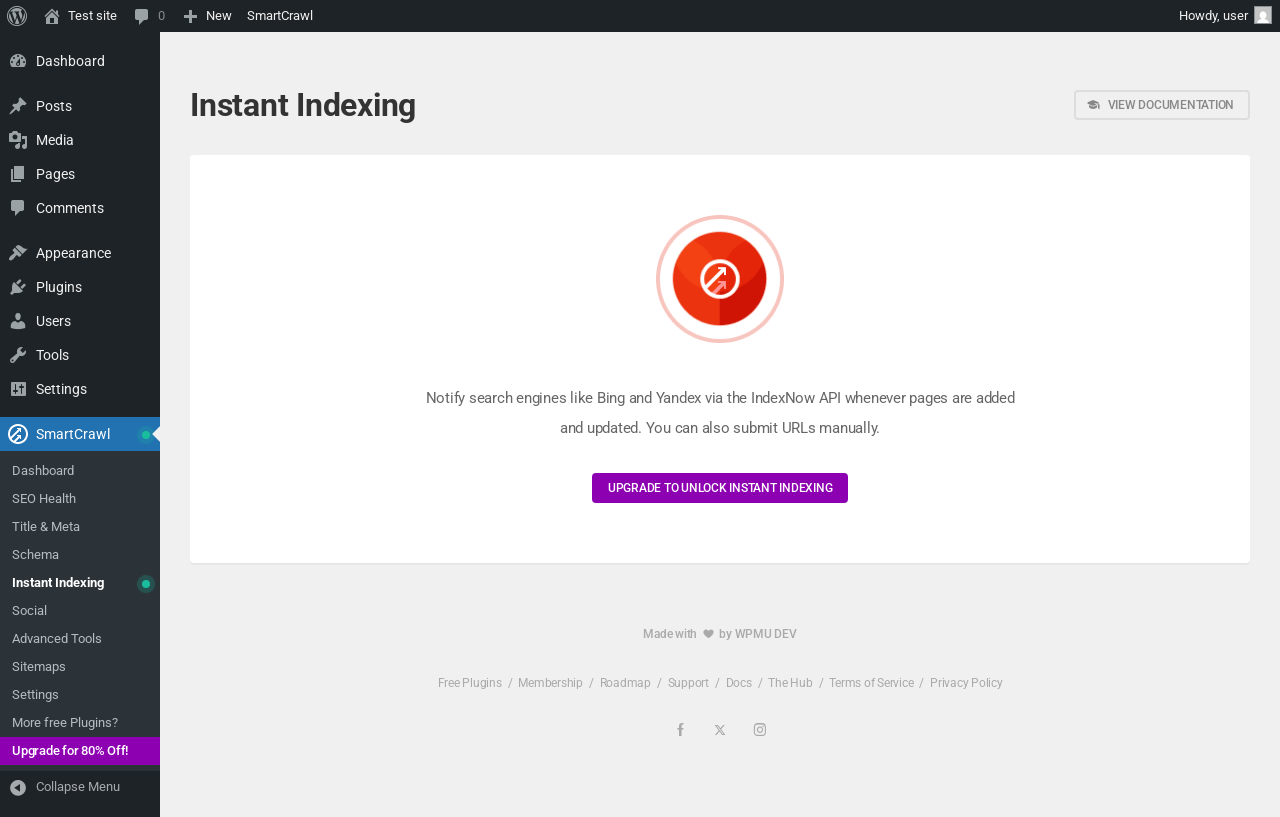Open Test site home link
The height and width of the screenshot is (817, 1280).
pos(80,16)
